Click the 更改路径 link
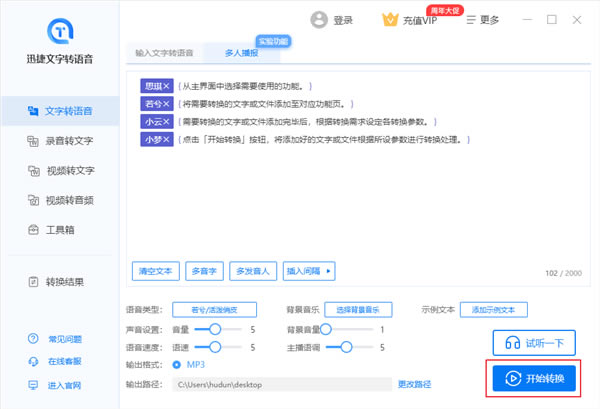Viewport: 600px width, 409px height. [x=414, y=384]
